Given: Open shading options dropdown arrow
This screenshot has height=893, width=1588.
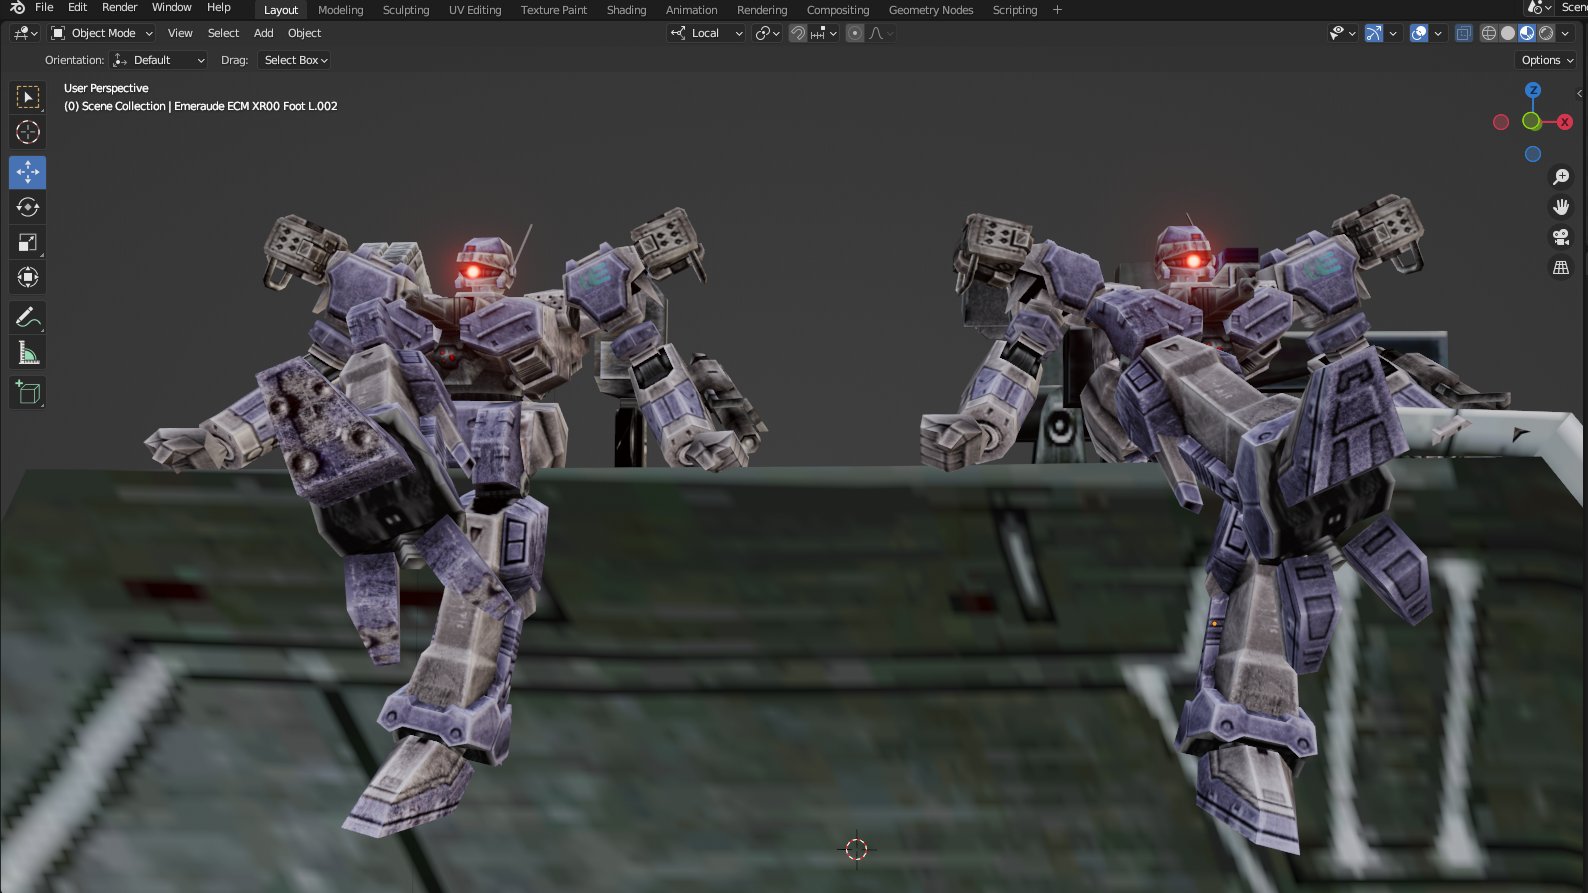Looking at the screenshot, I should coord(1565,33).
